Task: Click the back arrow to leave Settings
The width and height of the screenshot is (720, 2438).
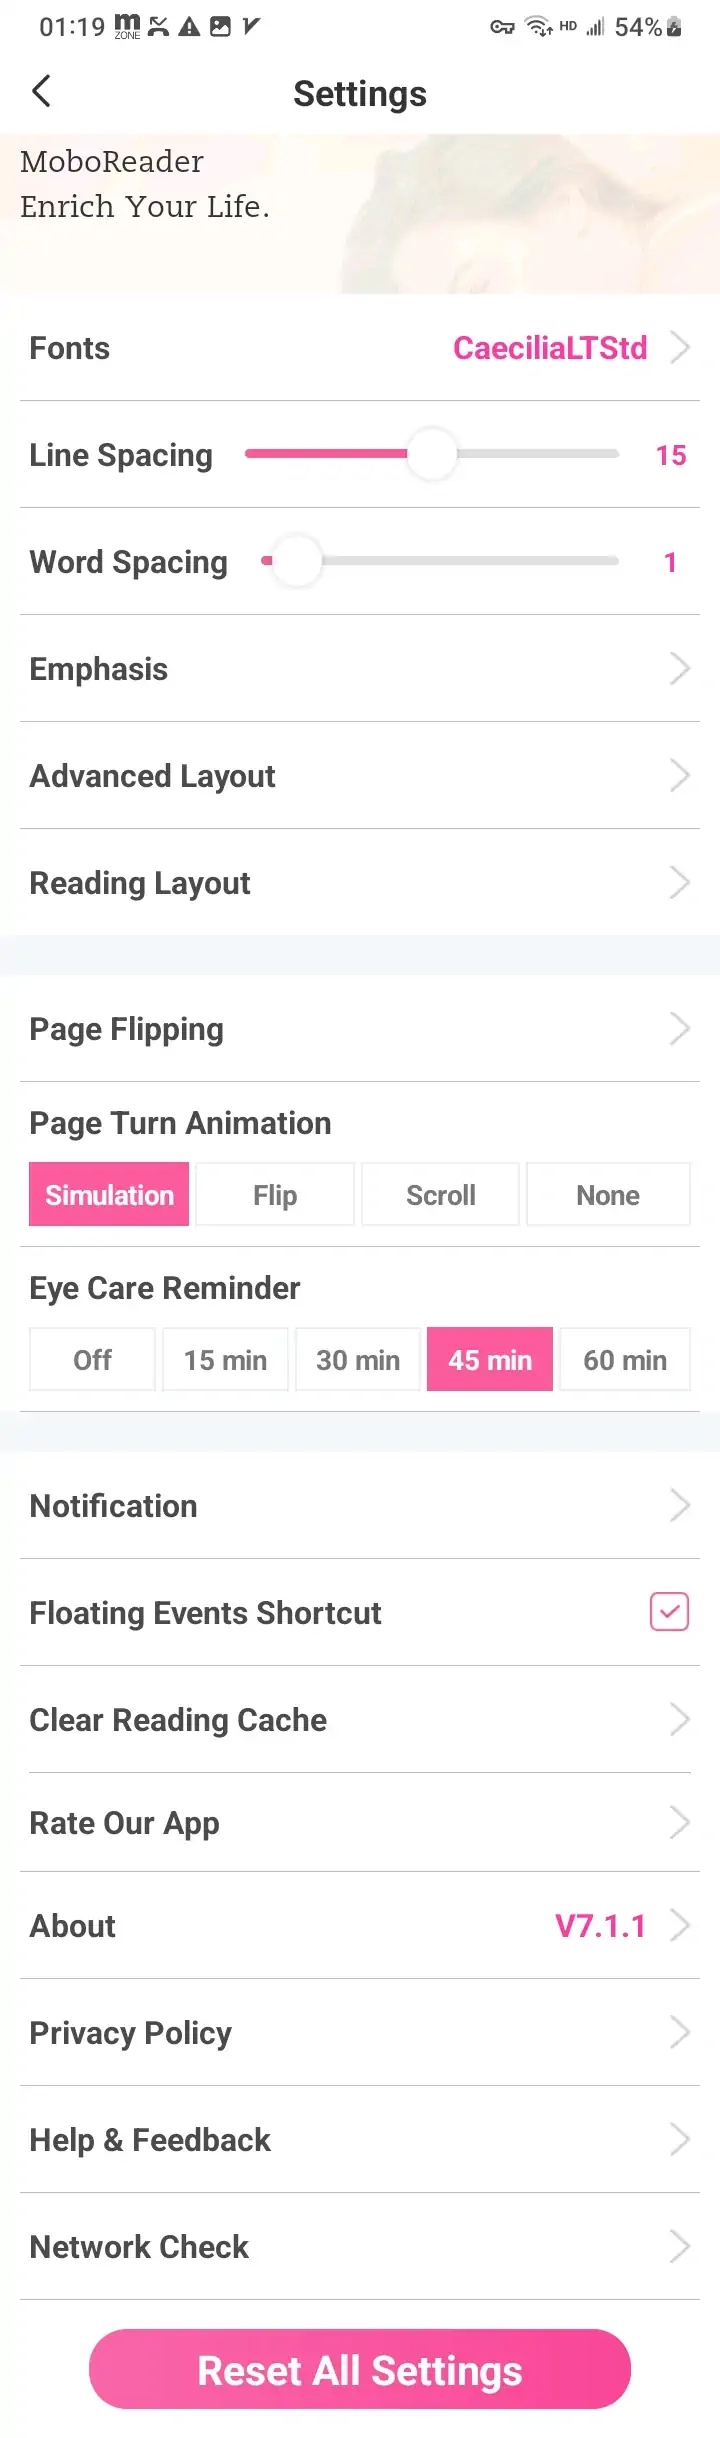Action: coord(41,91)
